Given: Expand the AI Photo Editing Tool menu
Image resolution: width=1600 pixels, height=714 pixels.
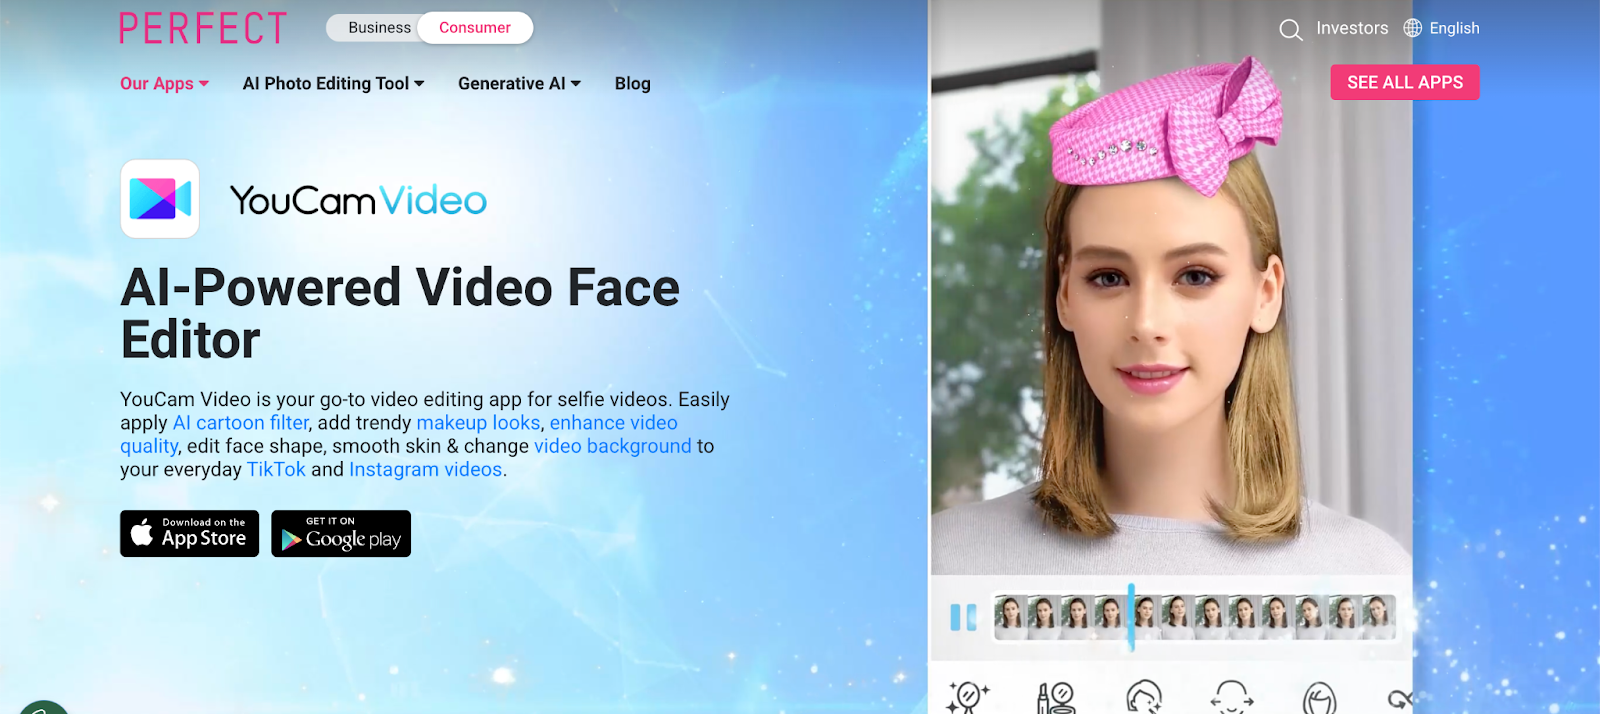Looking at the screenshot, I should (x=333, y=84).
